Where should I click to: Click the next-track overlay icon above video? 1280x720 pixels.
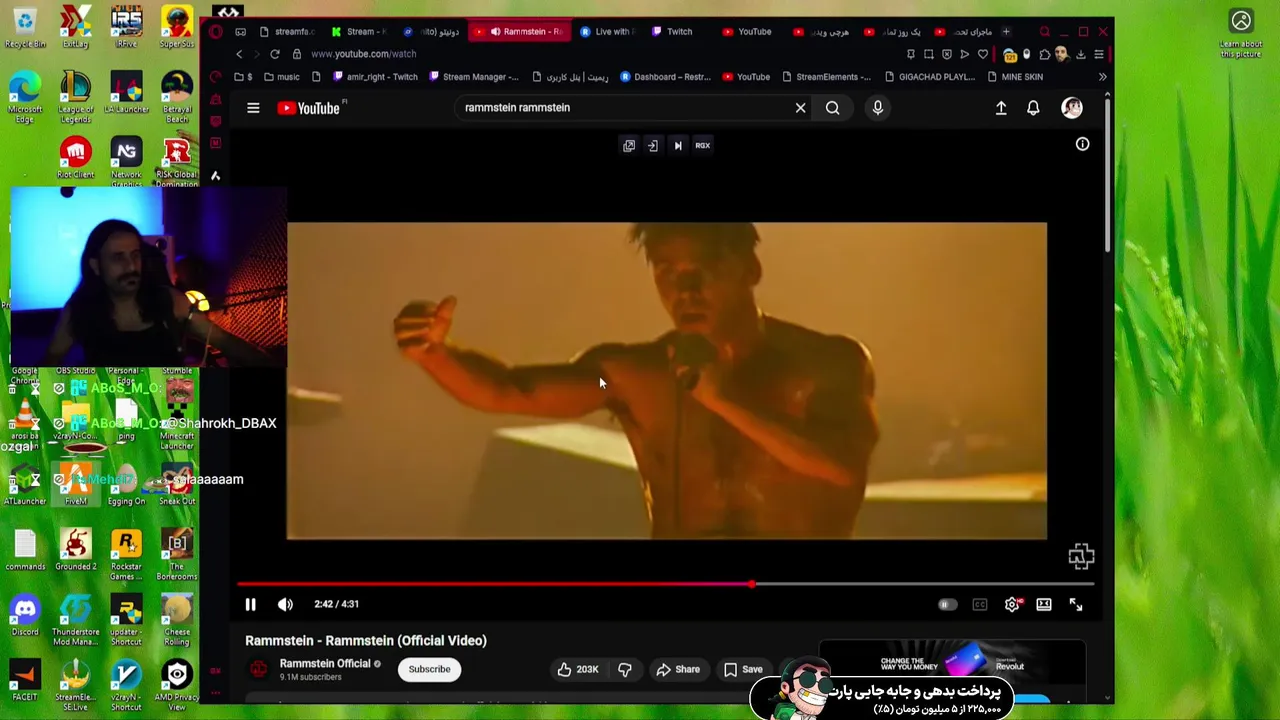678,145
